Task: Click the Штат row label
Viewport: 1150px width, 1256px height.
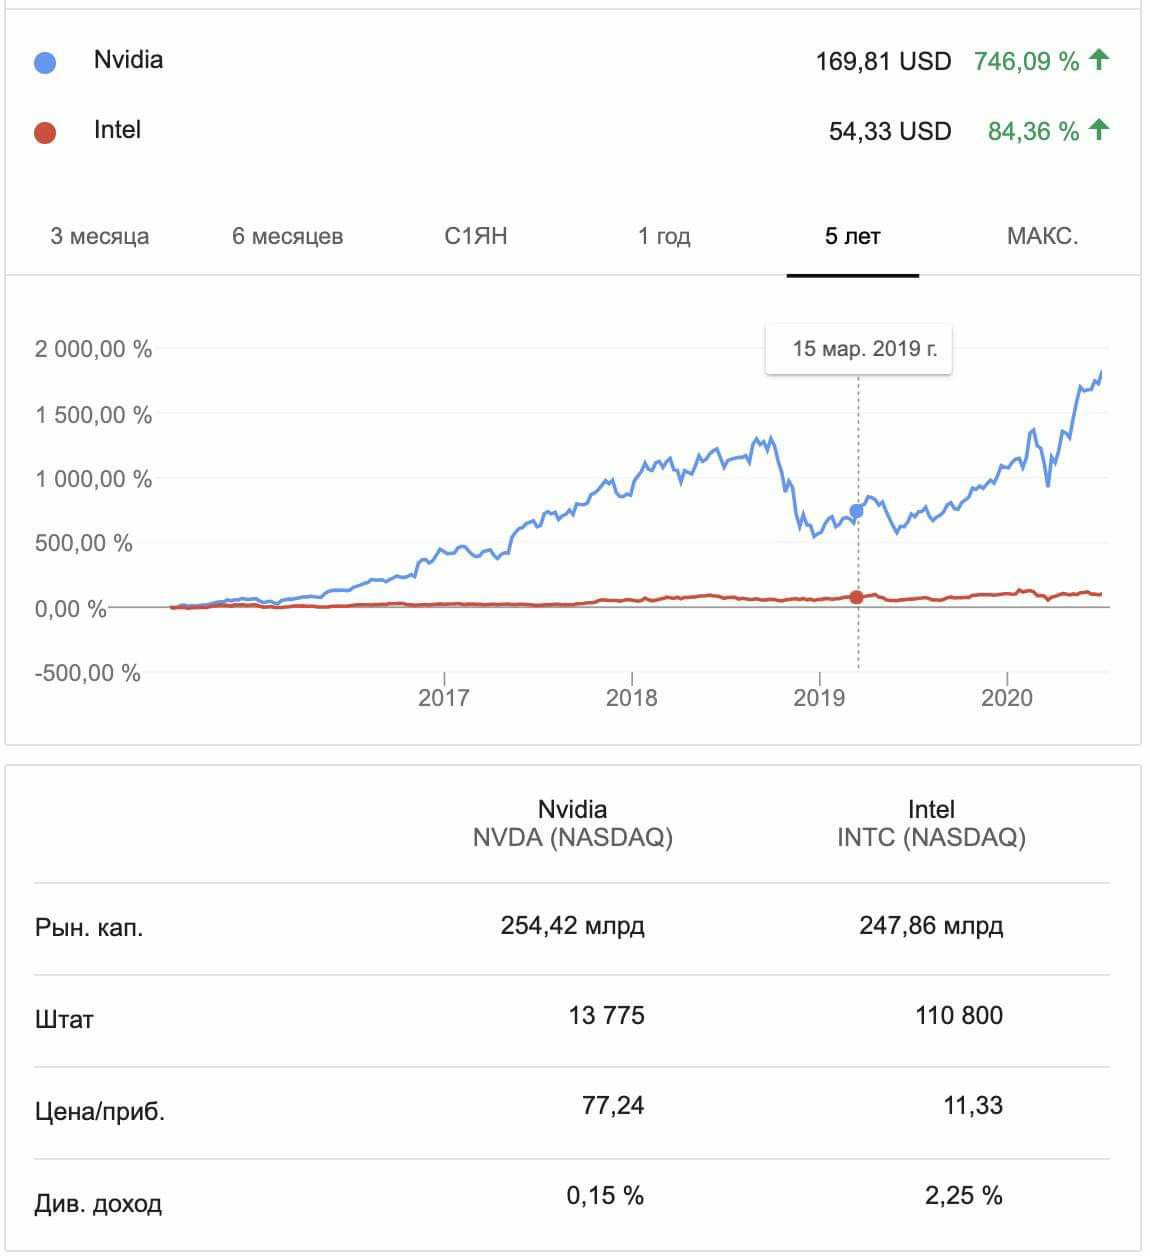Action: tap(64, 1020)
